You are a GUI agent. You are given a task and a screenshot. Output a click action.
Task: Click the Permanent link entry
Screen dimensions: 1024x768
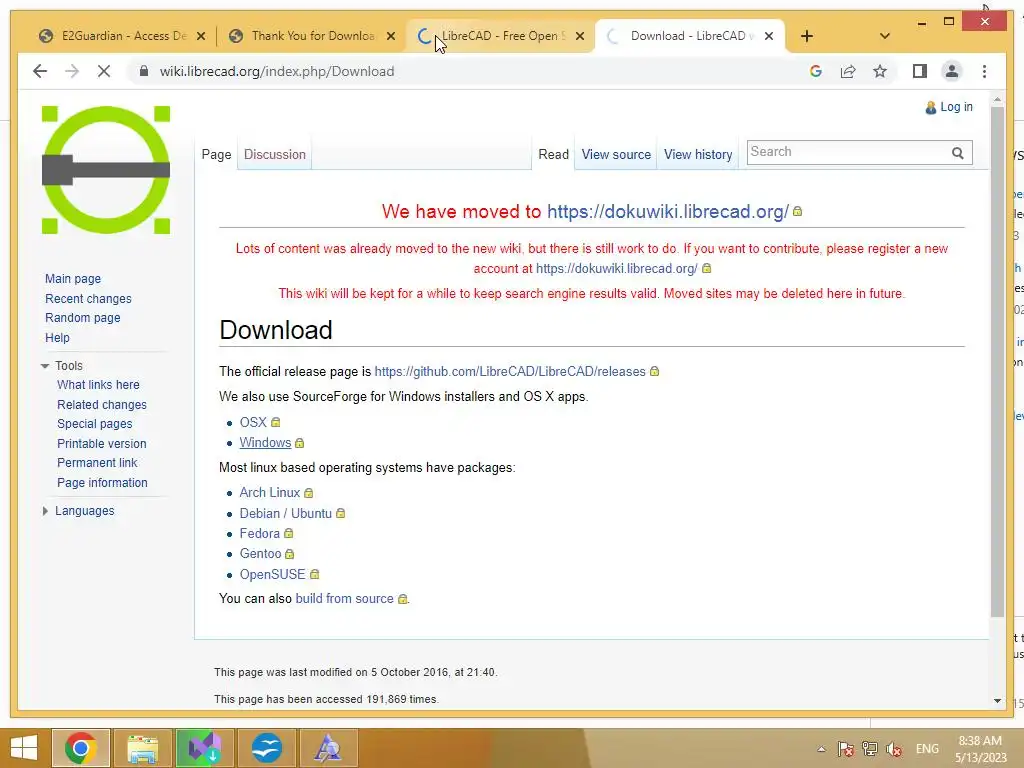click(x=97, y=463)
